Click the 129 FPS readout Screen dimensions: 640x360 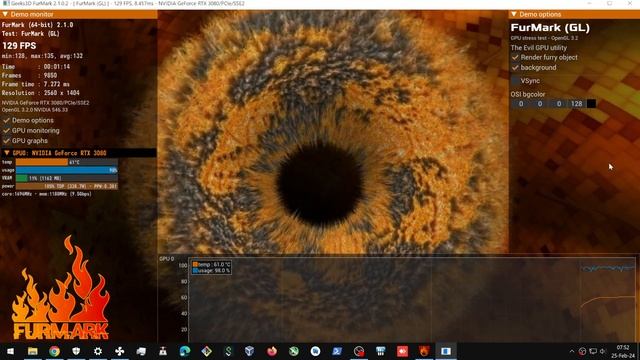(19, 46)
